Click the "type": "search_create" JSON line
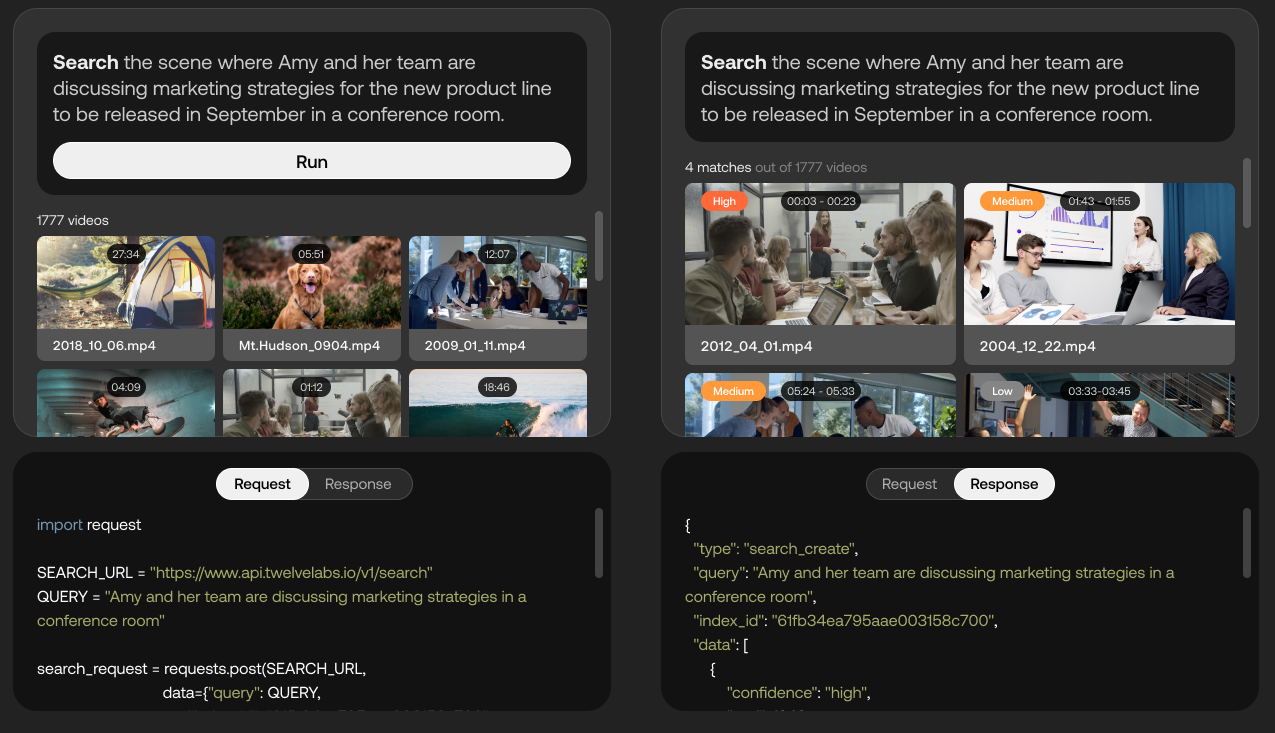Viewport: 1275px width, 733px height. 776,549
